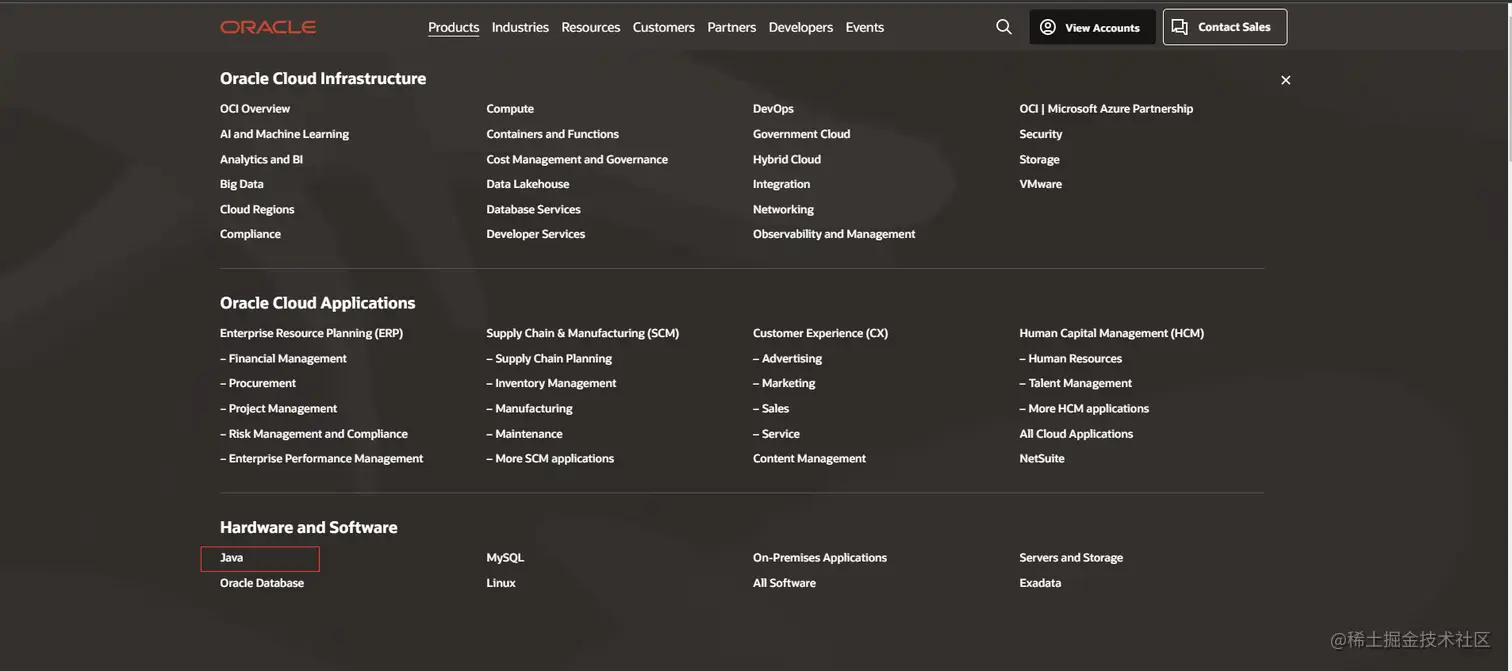Viewport: 1512px width, 671px height.
Task: Open All Cloud Applications
Action: point(1076,434)
